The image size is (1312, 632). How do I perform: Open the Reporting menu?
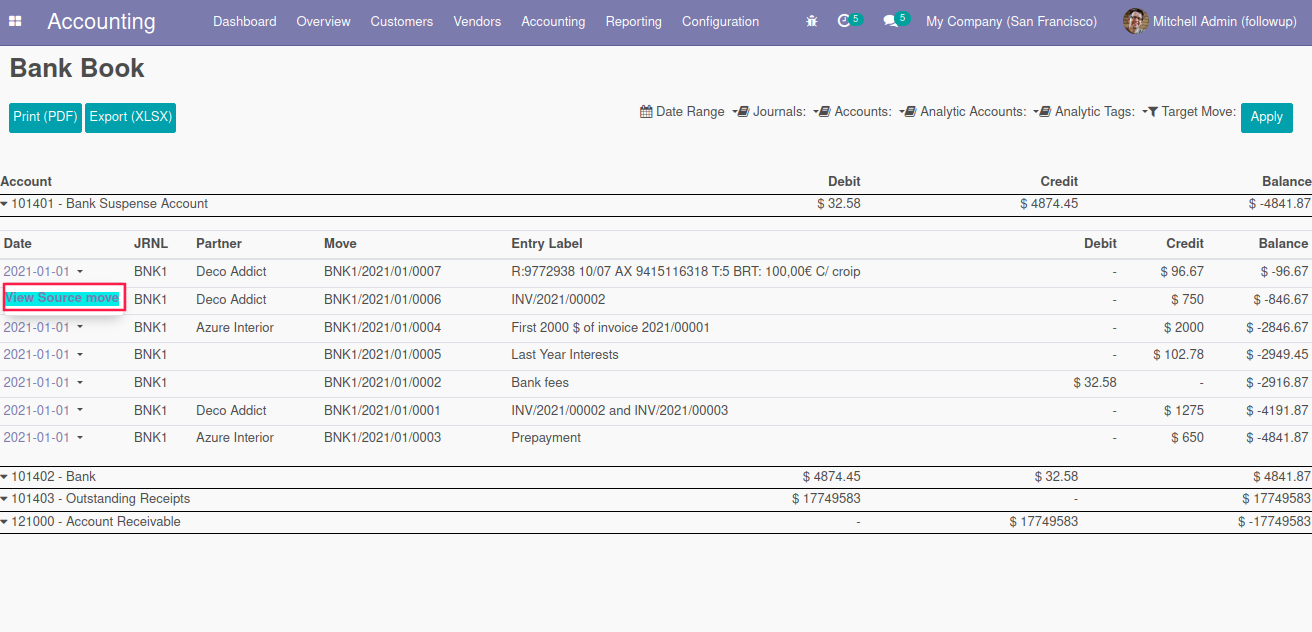[633, 21]
